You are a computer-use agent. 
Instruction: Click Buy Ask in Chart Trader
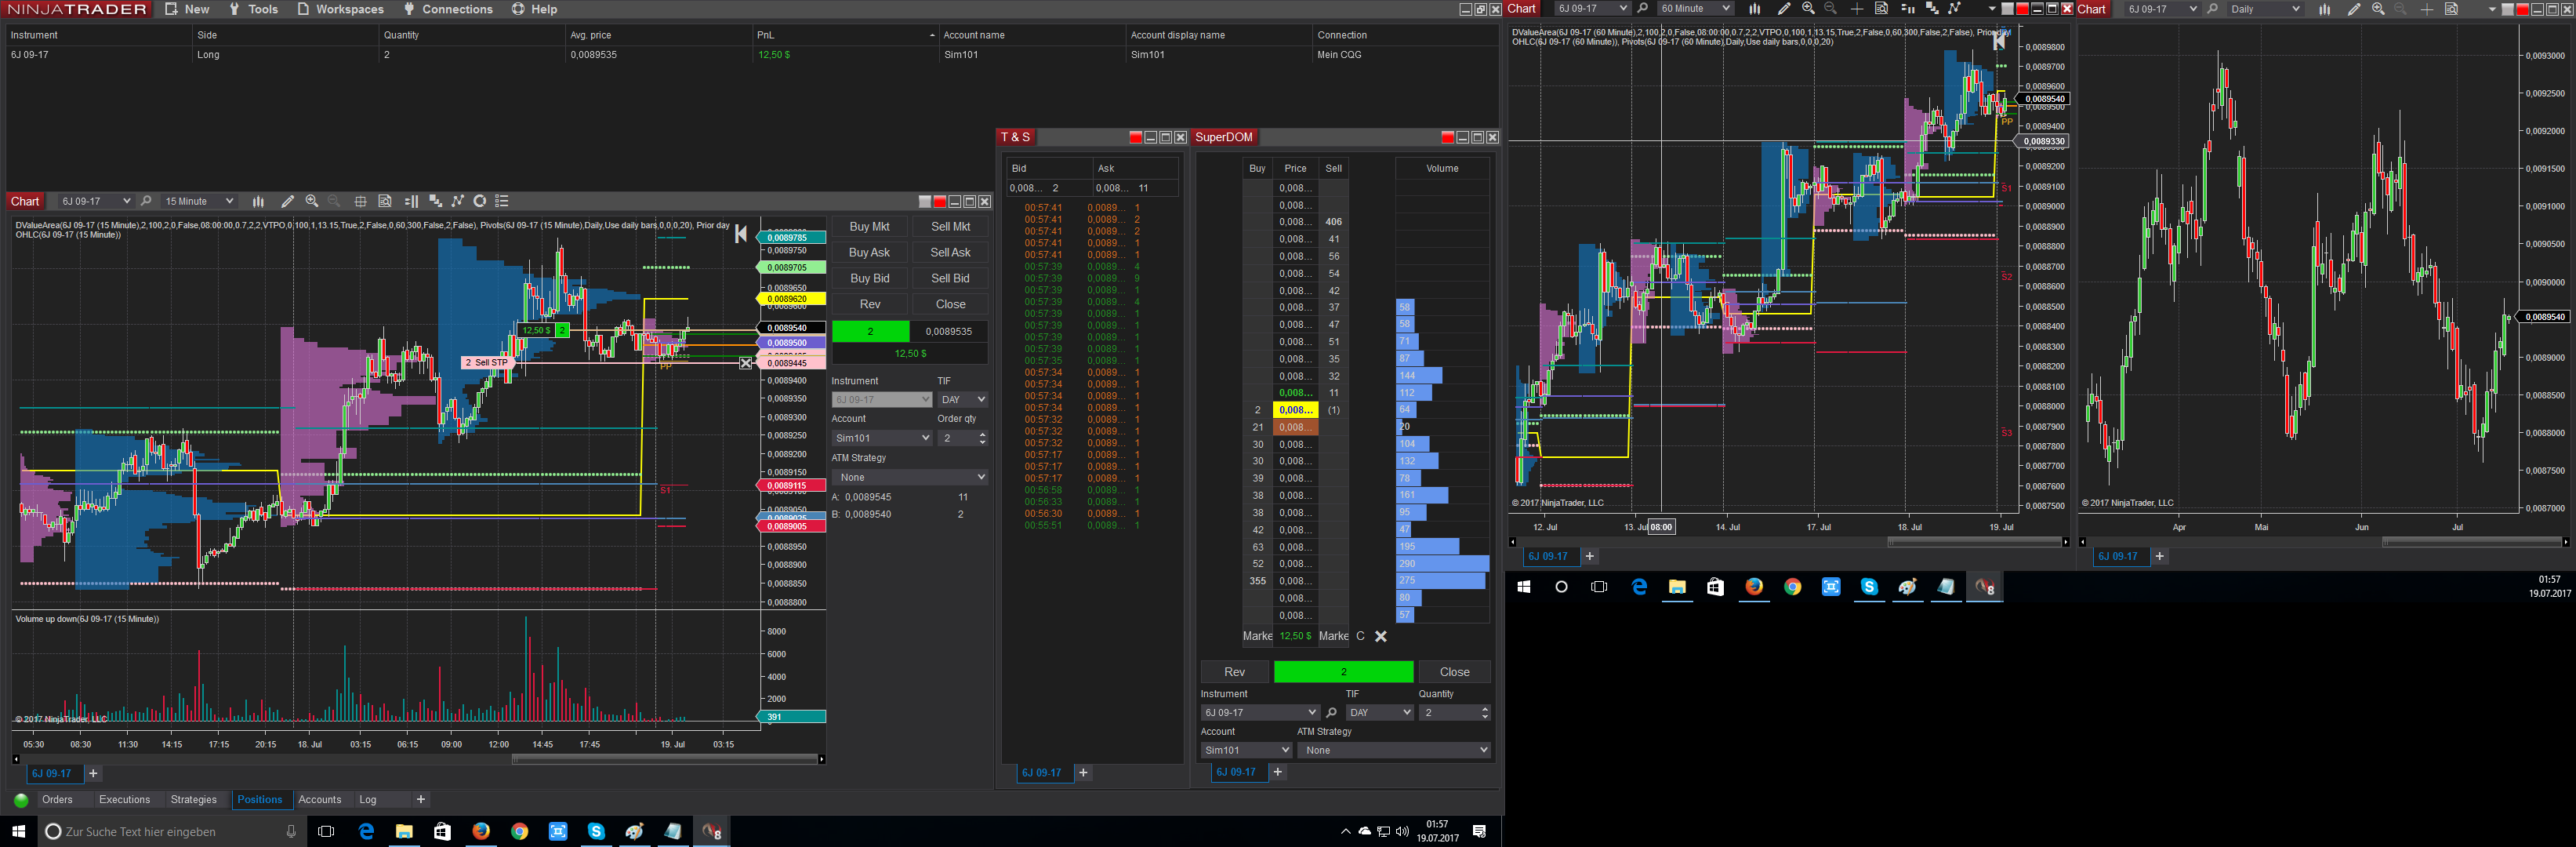coord(869,253)
